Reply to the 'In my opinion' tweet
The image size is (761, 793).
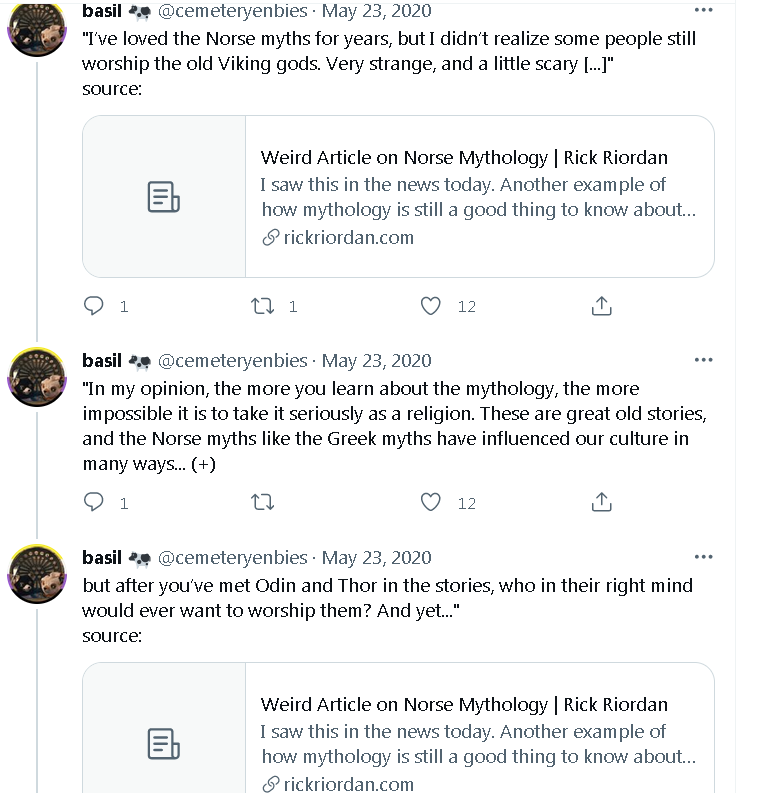(x=95, y=502)
